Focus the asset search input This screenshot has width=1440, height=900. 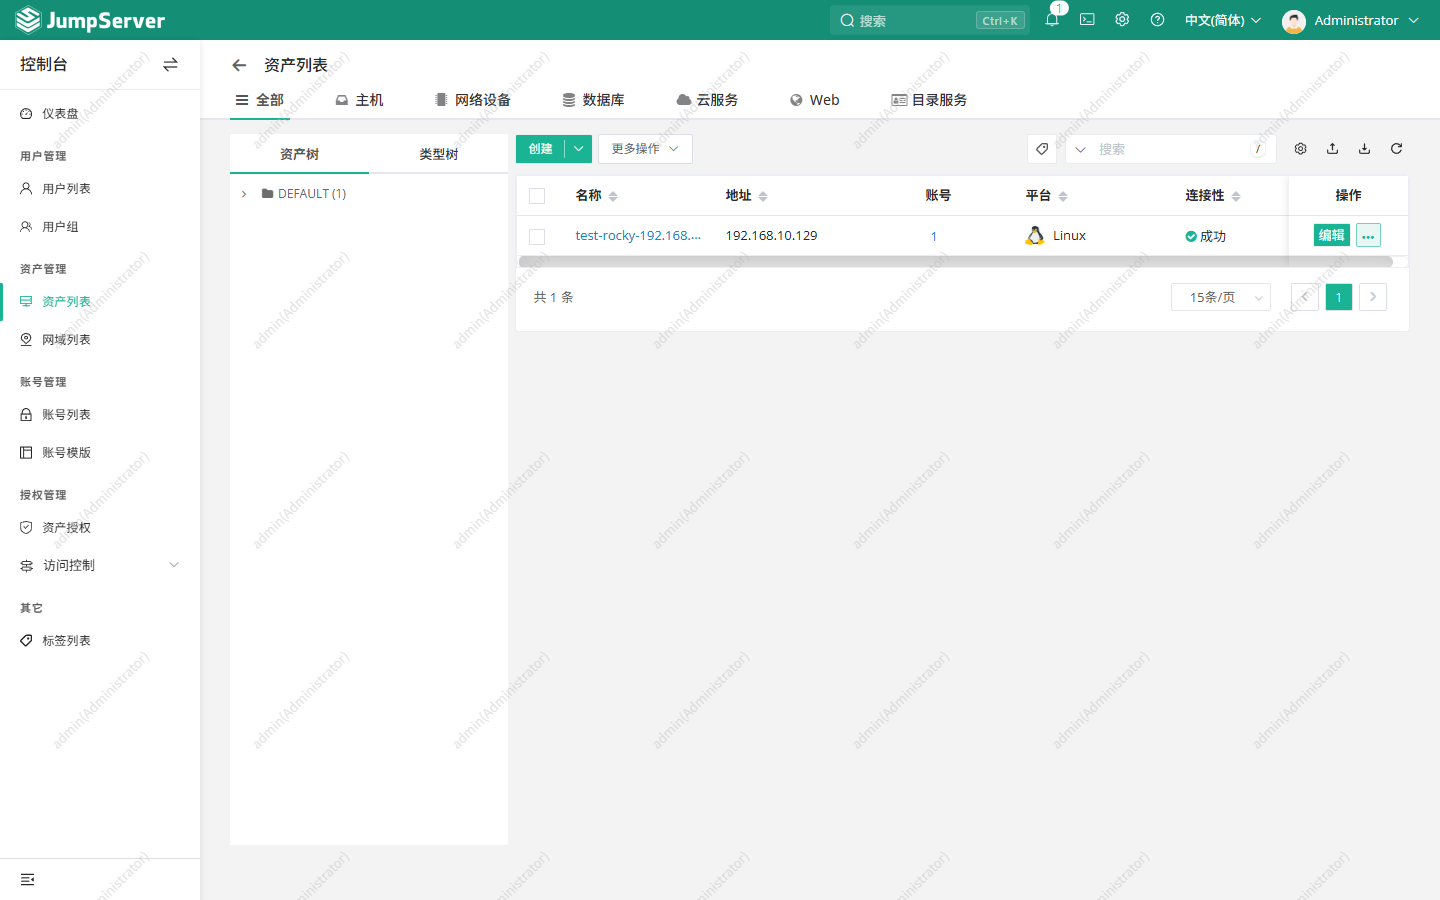tap(1170, 149)
